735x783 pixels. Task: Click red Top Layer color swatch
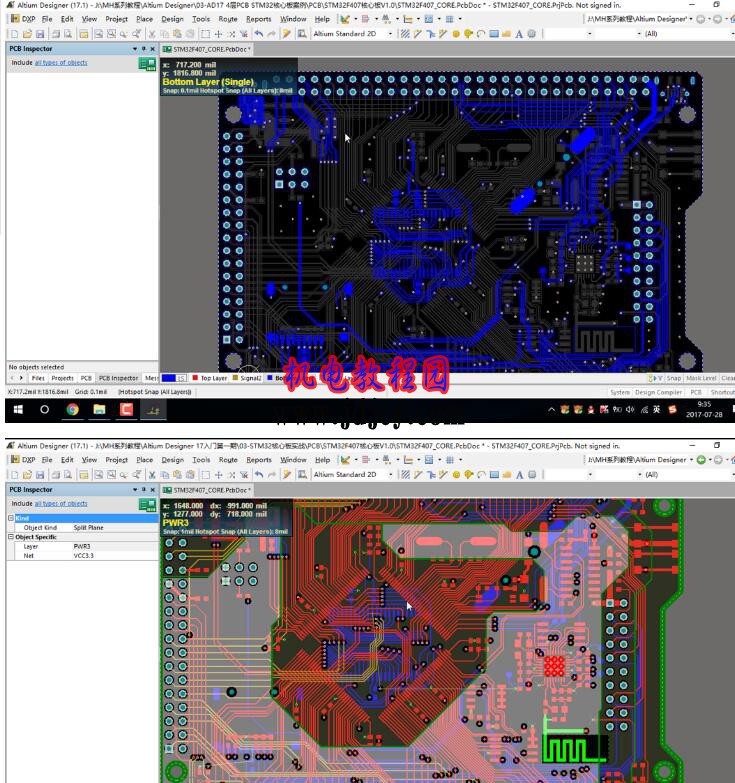pos(195,378)
